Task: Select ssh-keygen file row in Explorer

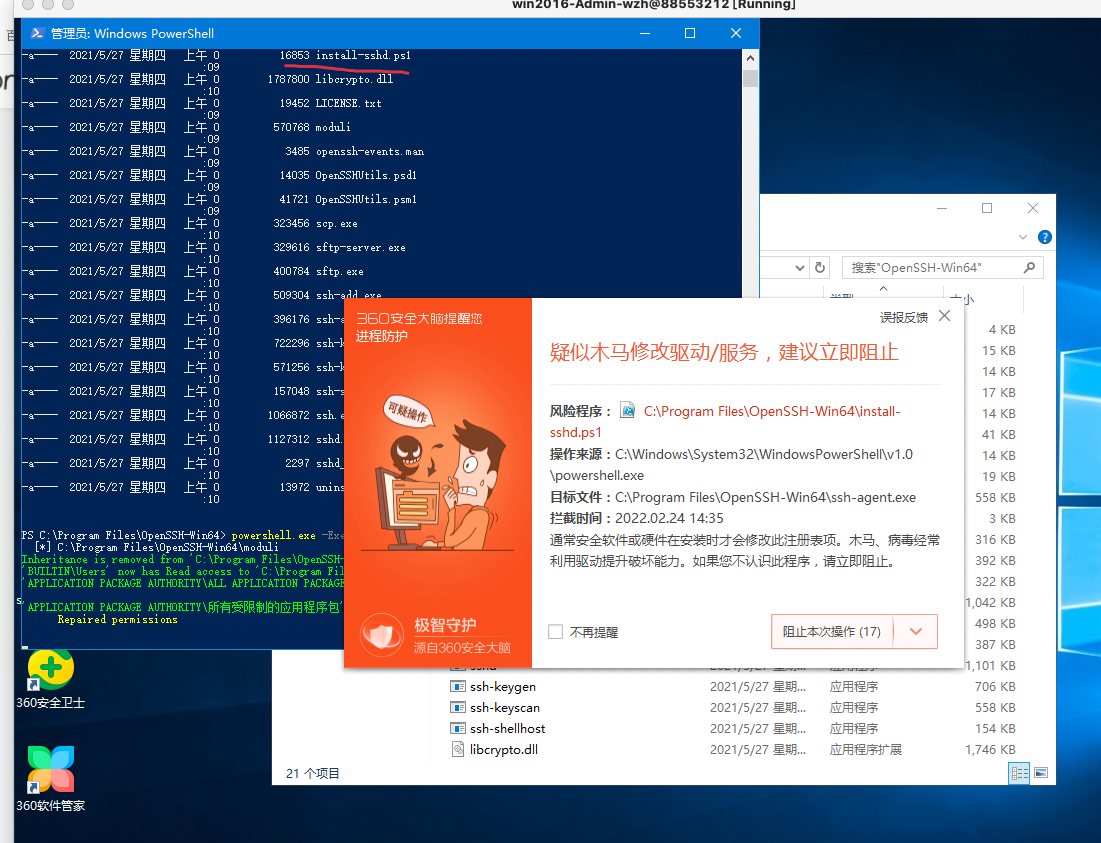Action: pyautogui.click(x=734, y=686)
